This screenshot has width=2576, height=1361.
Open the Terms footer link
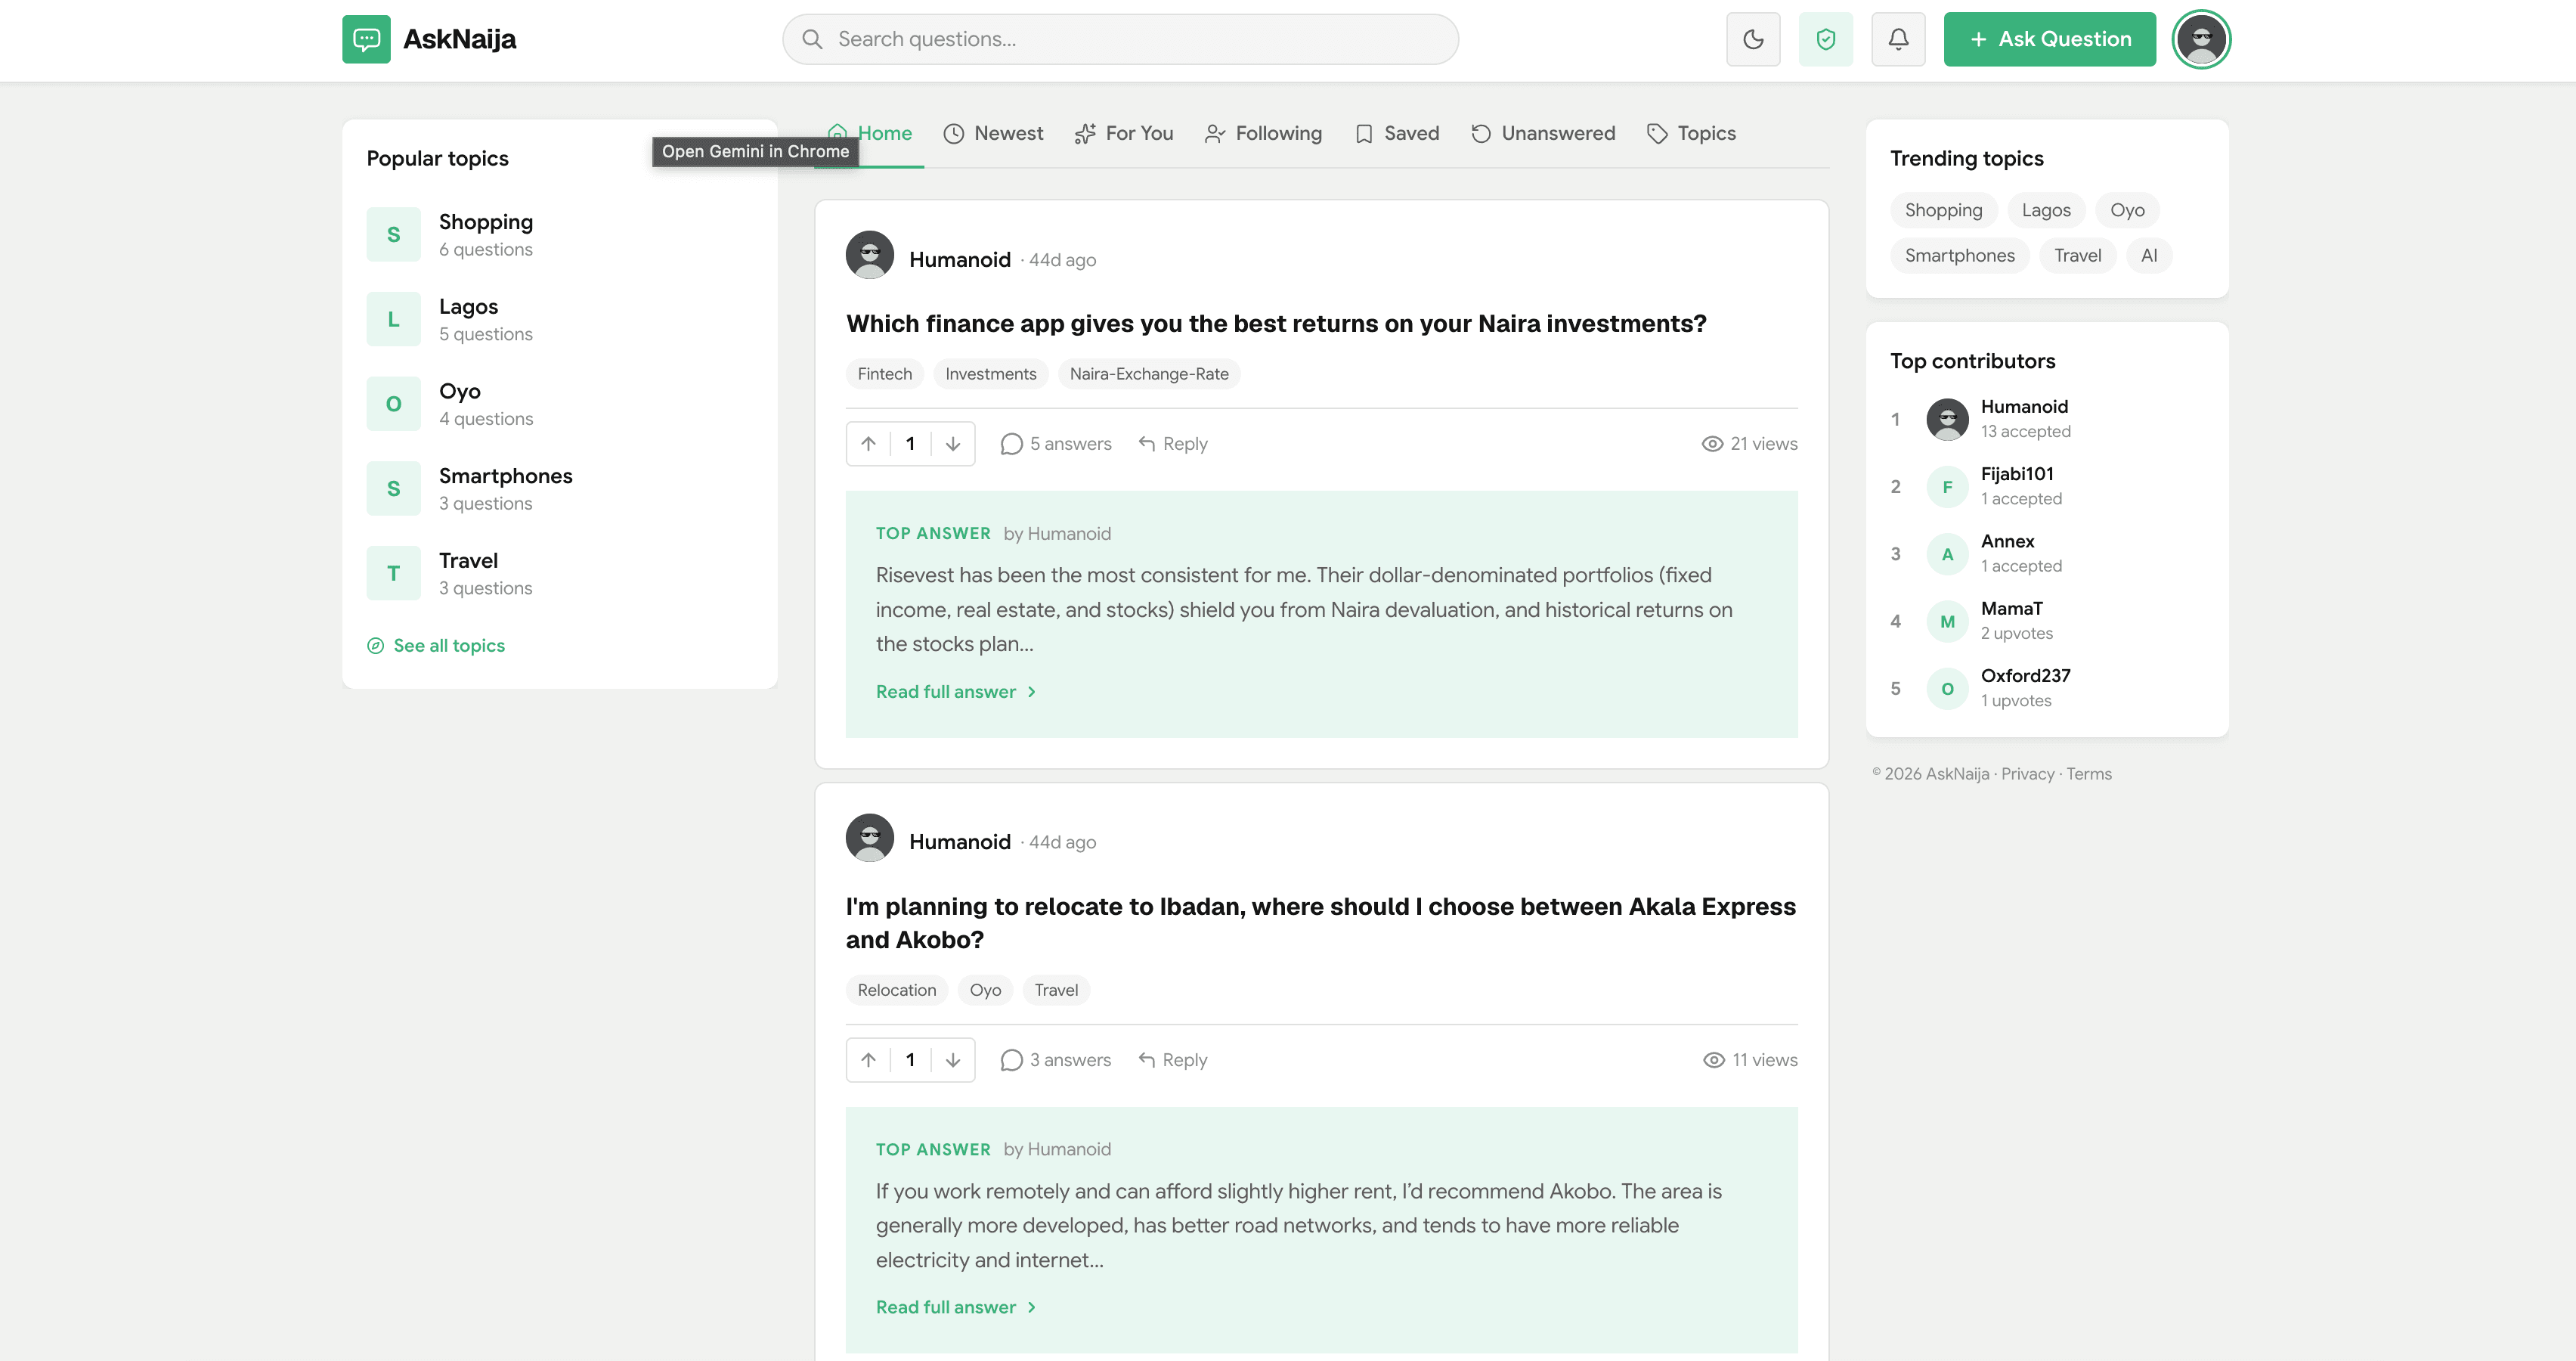tap(2089, 774)
